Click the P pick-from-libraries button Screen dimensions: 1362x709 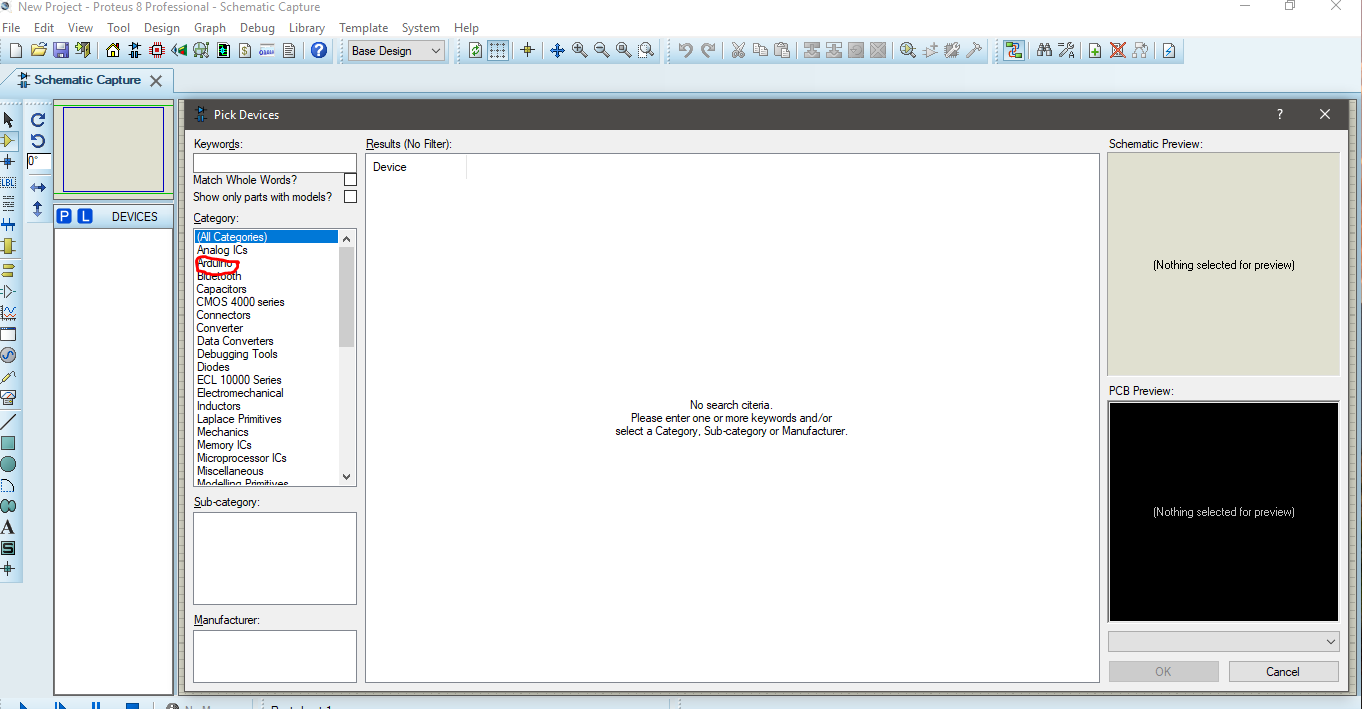pyautogui.click(x=64, y=216)
